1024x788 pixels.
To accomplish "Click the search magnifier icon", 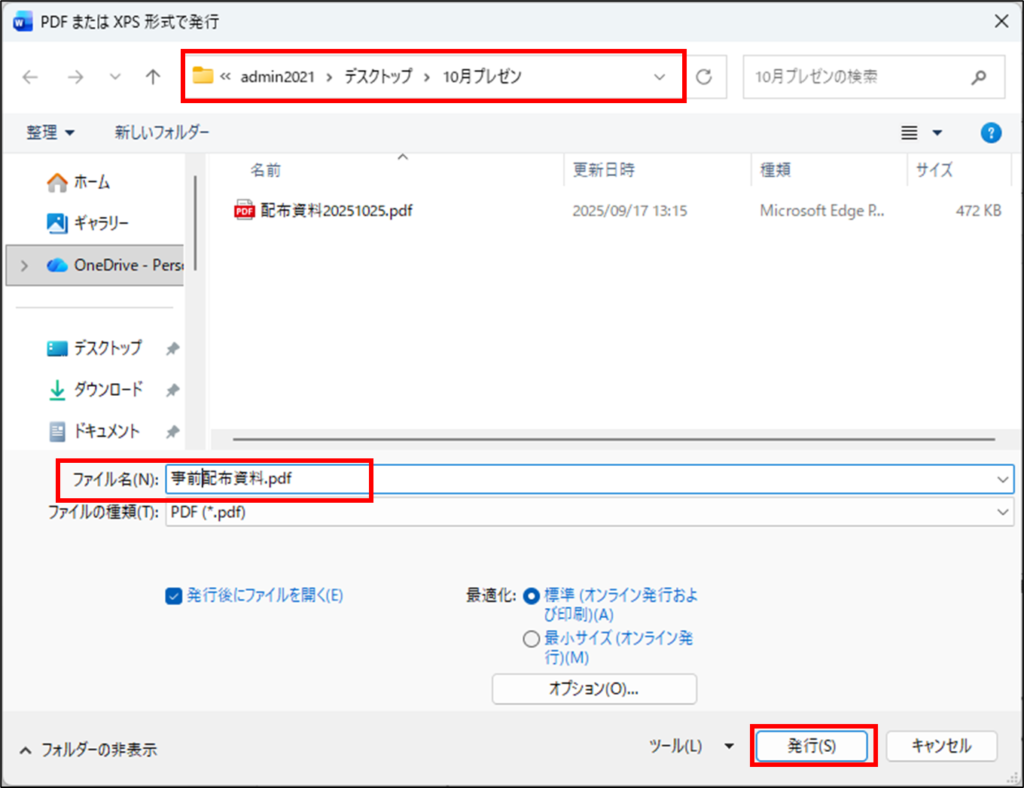I will pyautogui.click(x=979, y=77).
